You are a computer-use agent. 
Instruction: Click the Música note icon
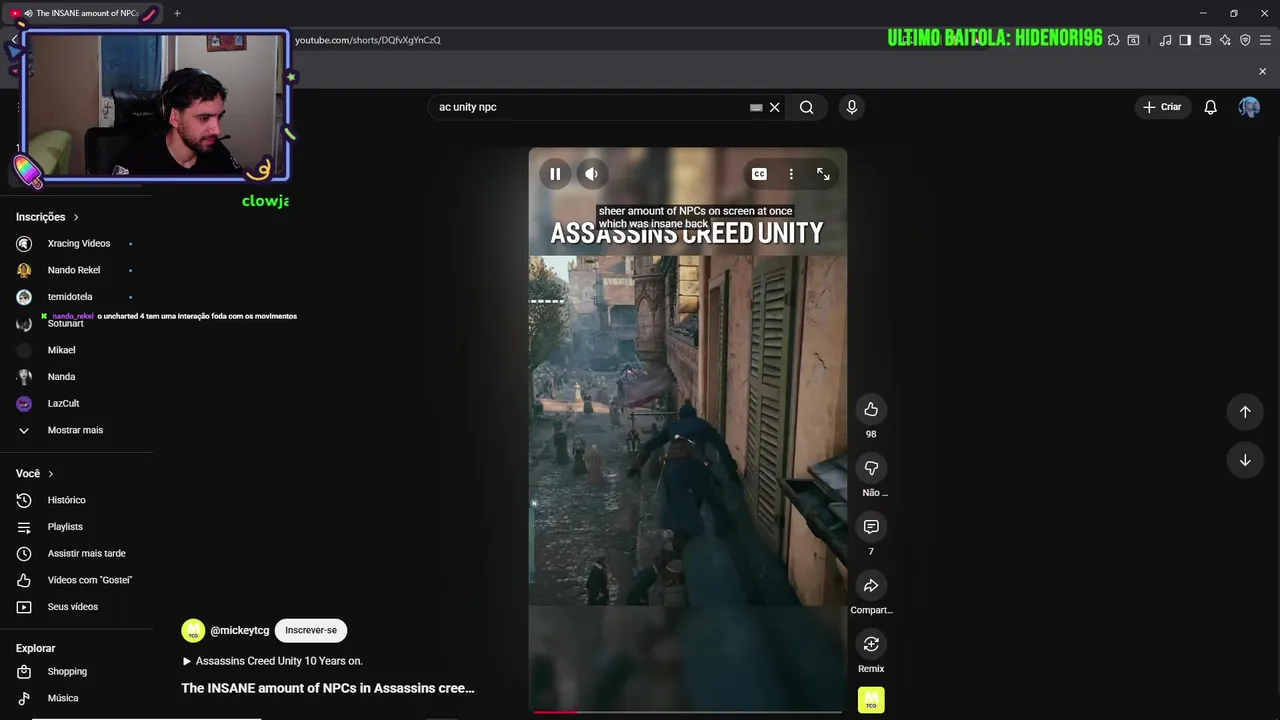click(24, 698)
